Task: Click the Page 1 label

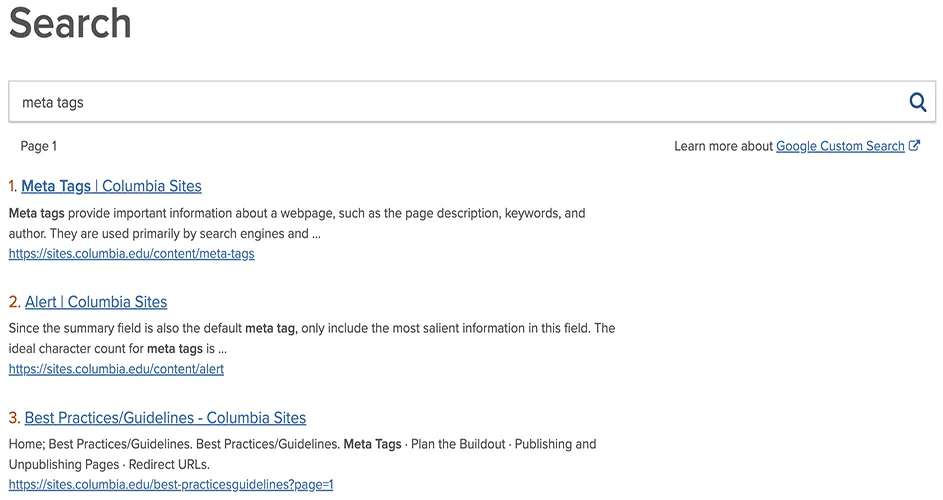Action: (38, 146)
